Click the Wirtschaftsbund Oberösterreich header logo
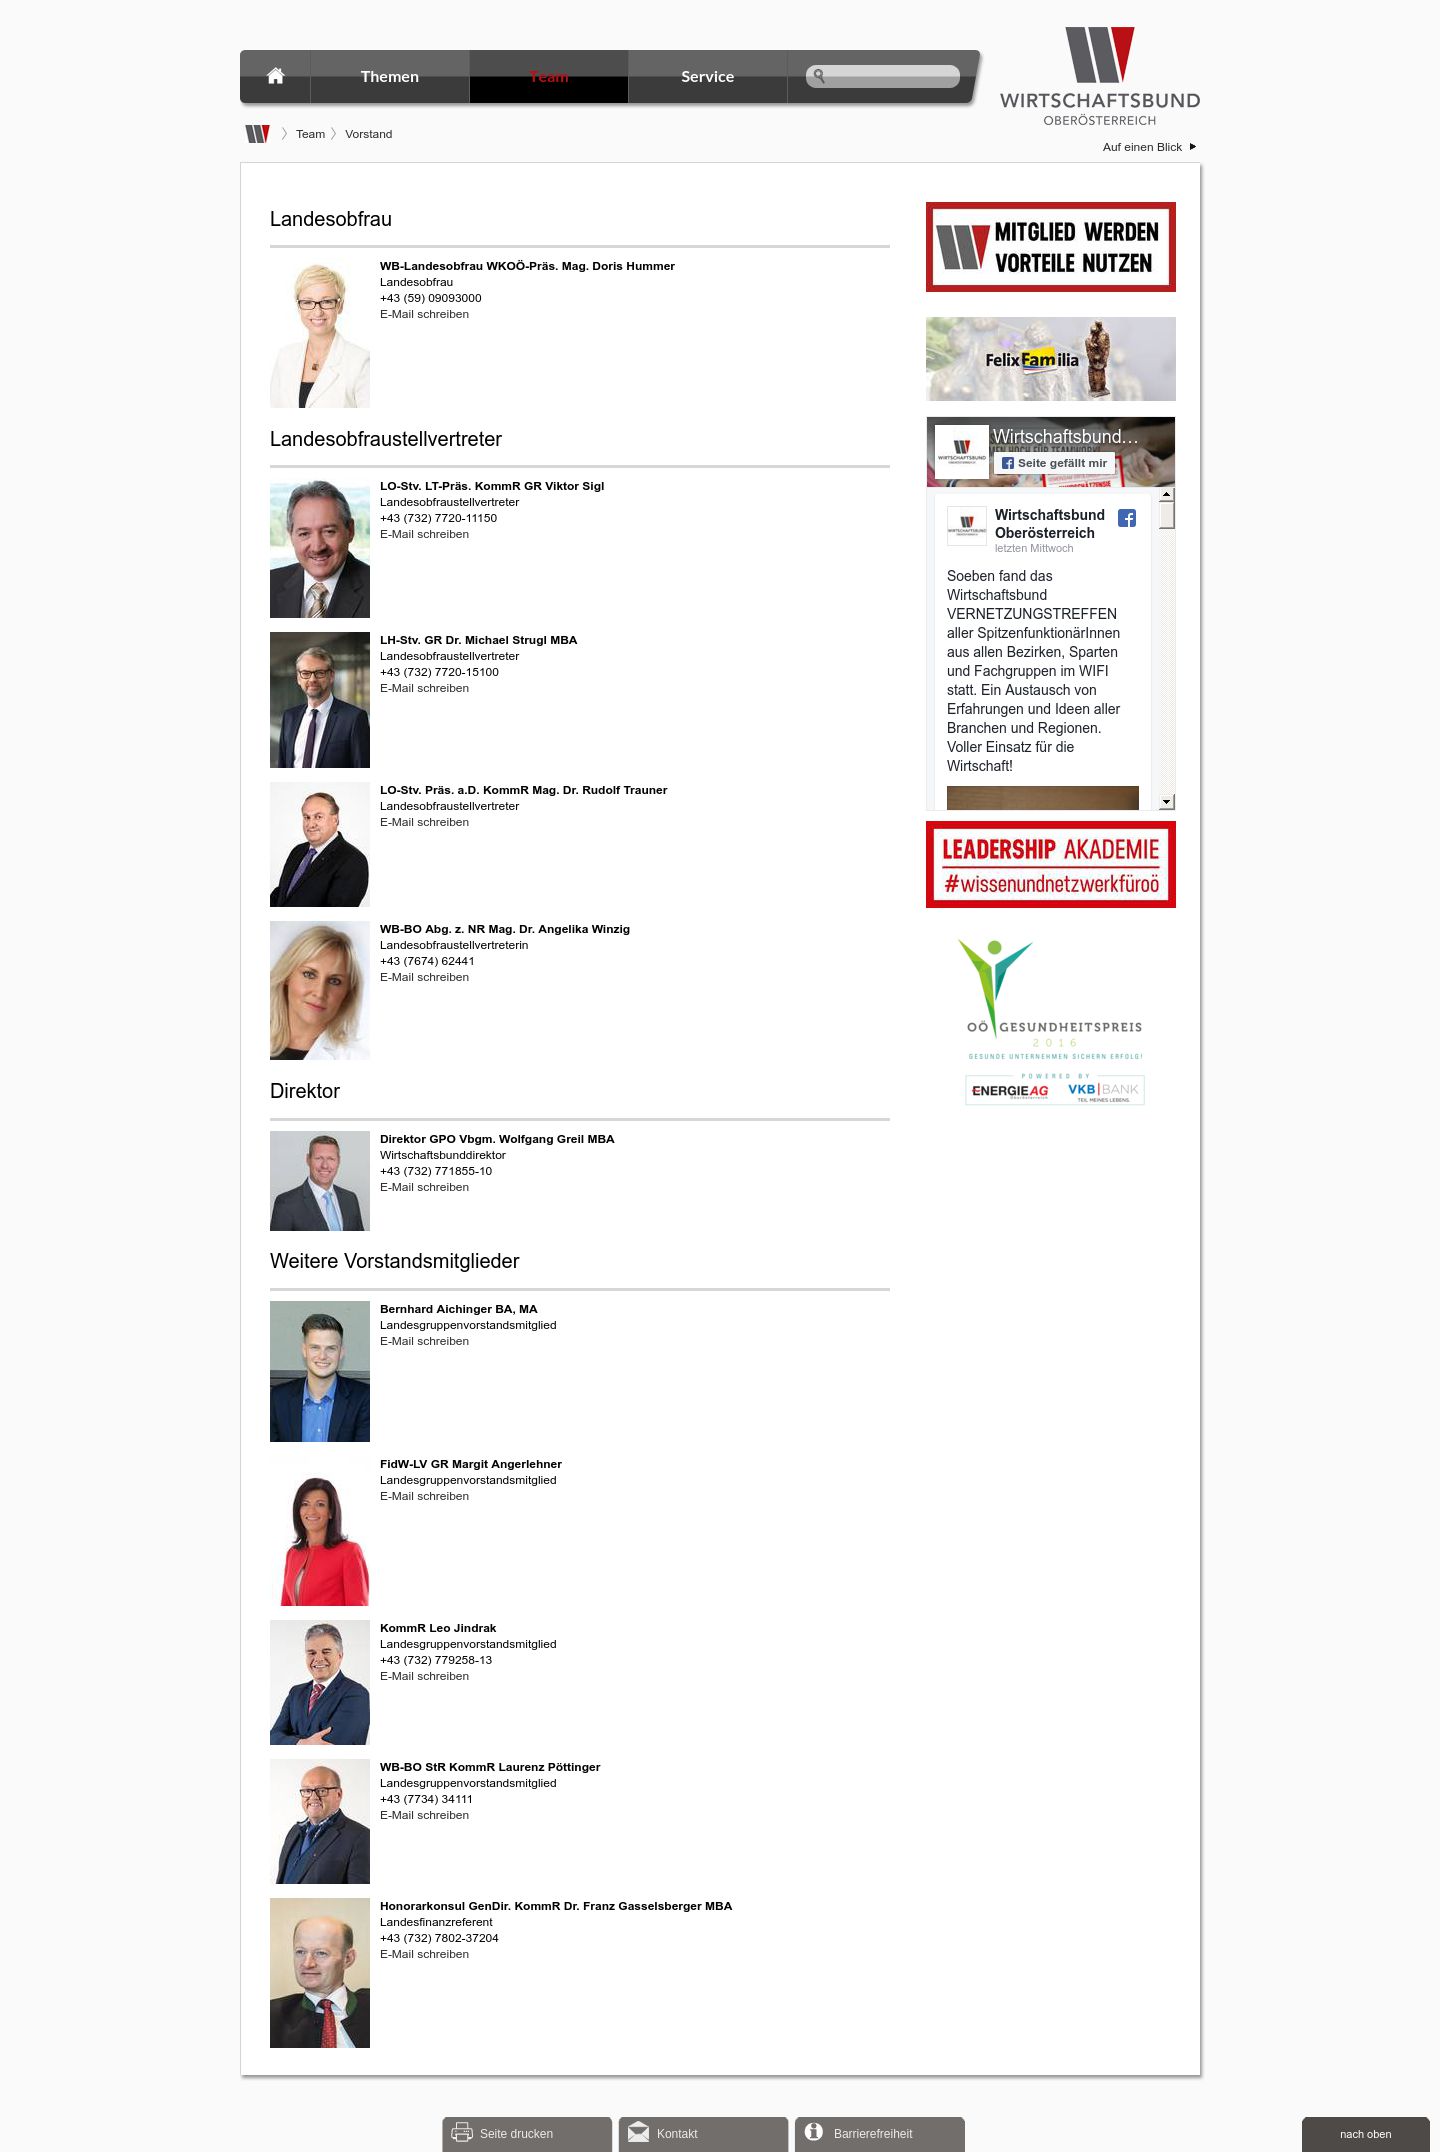This screenshot has height=2152, width=1440. pos(1100,76)
